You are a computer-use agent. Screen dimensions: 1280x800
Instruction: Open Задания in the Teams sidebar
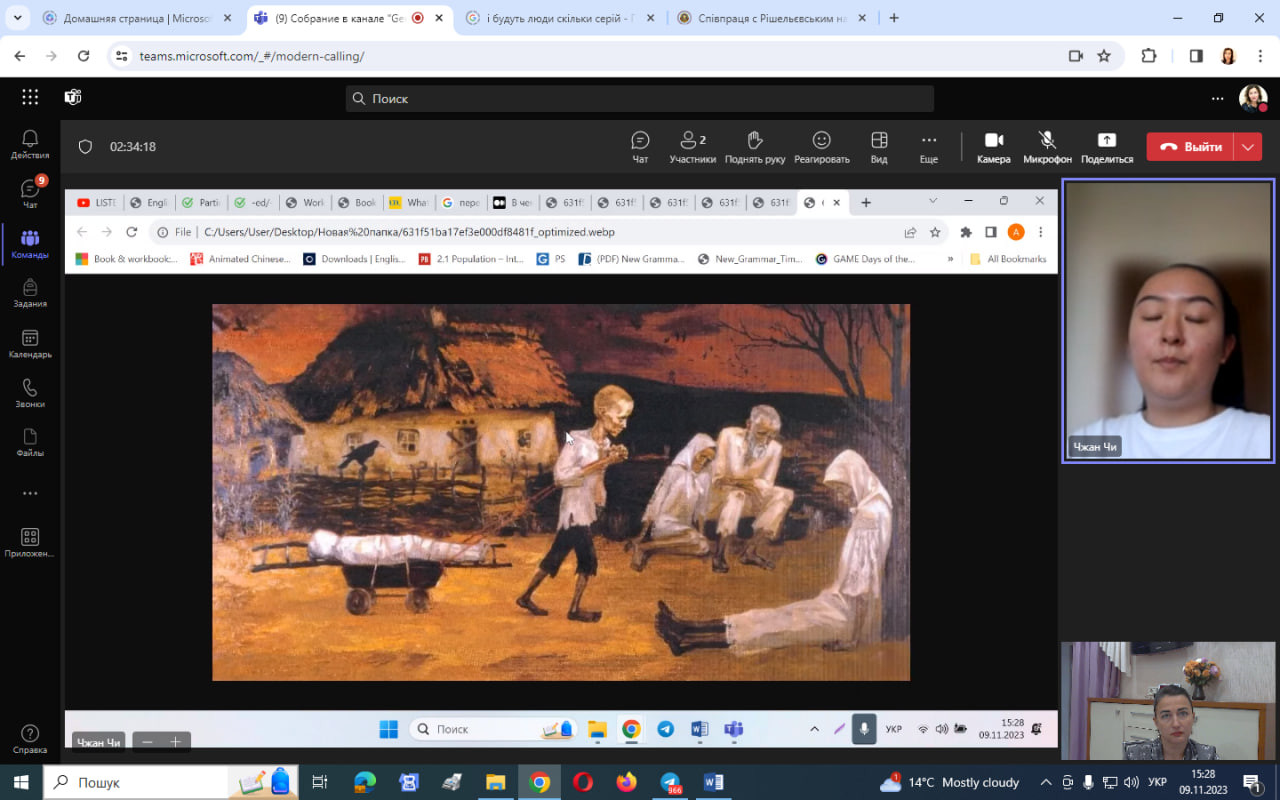click(30, 293)
